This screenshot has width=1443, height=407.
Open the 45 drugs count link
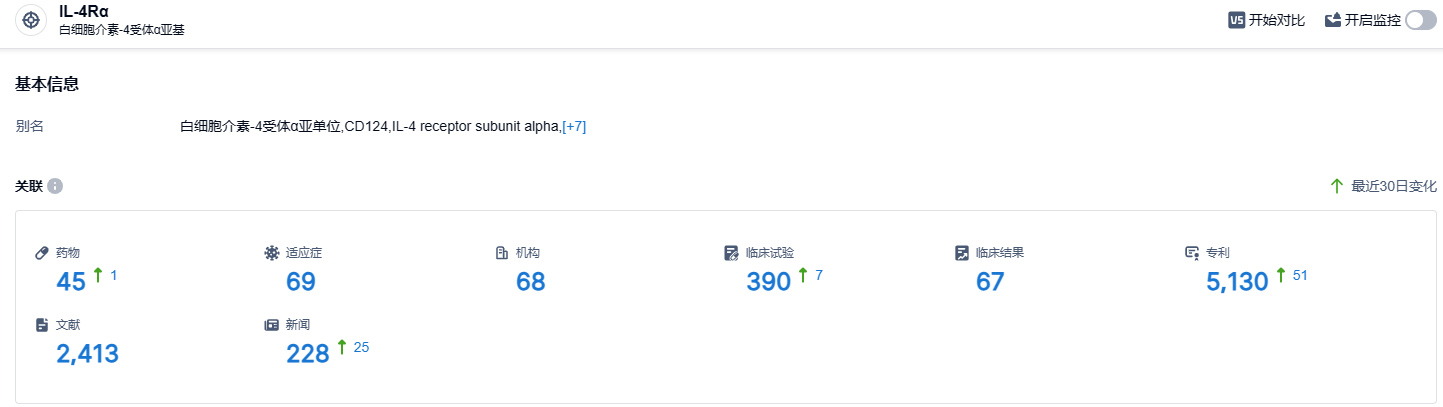click(71, 282)
